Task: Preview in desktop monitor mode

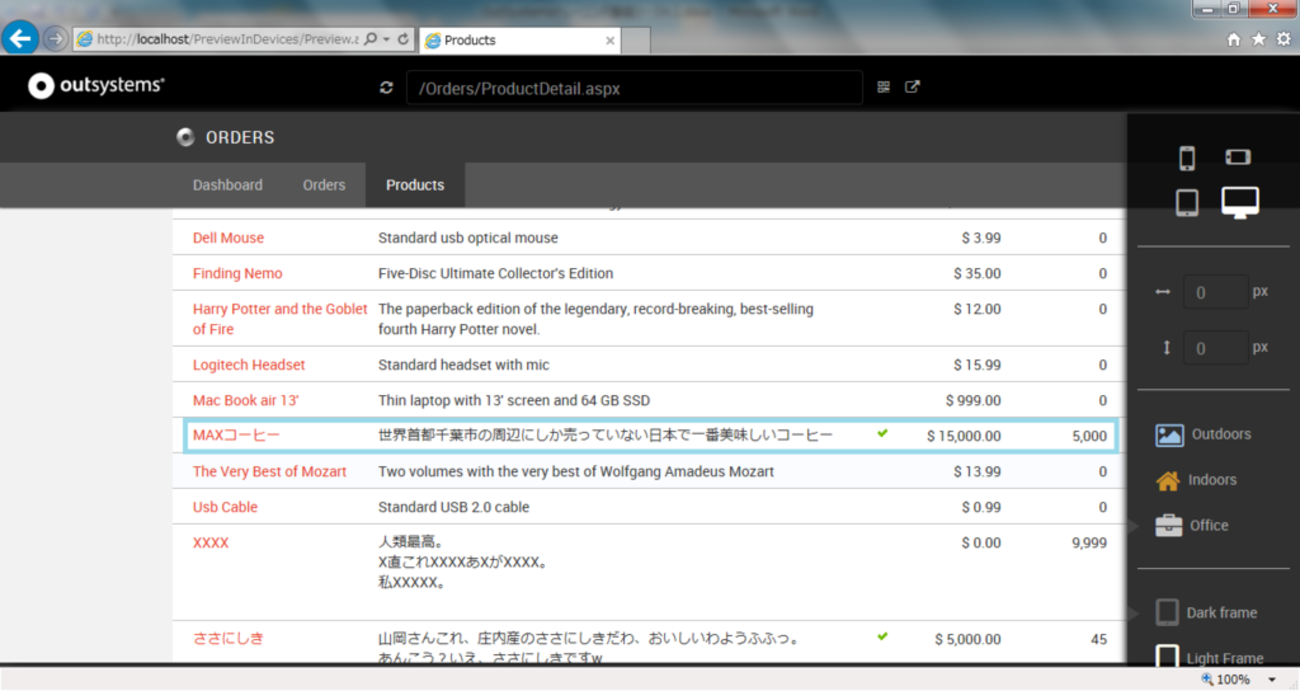Action: click(x=1240, y=203)
